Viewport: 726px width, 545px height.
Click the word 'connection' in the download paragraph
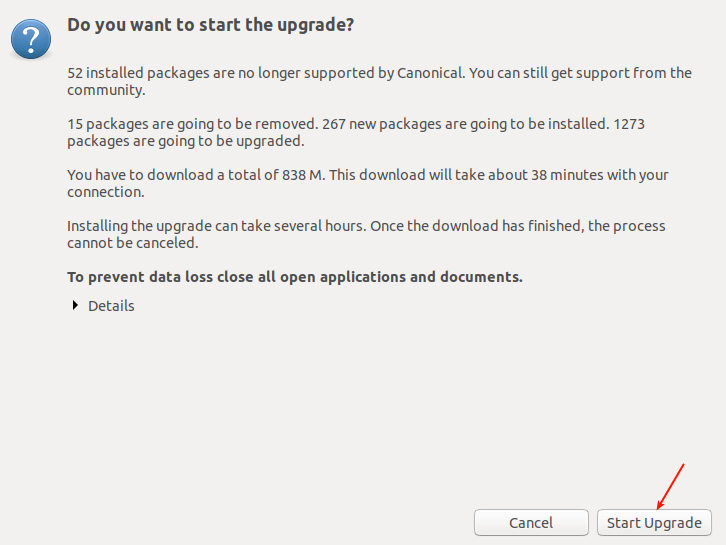tap(104, 192)
